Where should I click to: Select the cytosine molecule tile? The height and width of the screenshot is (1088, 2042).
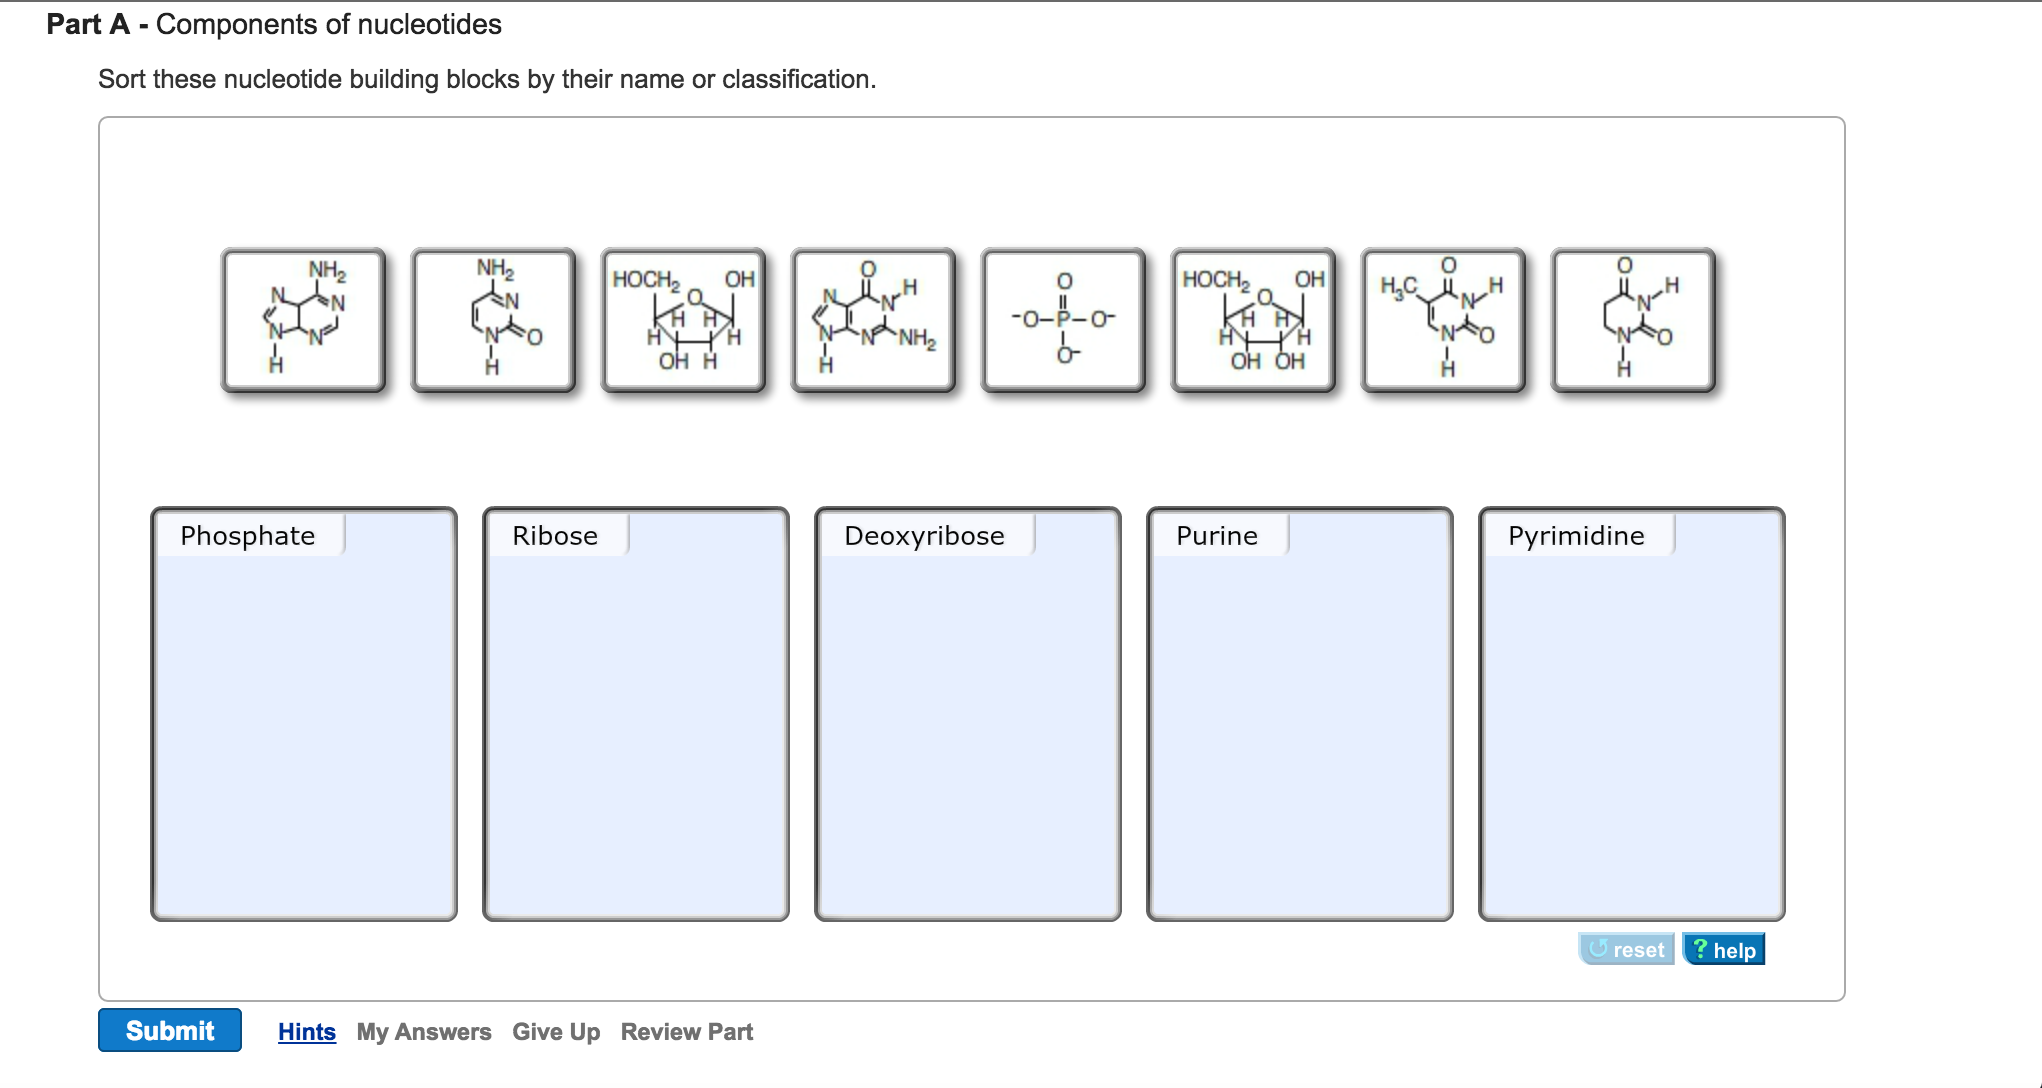coord(492,322)
